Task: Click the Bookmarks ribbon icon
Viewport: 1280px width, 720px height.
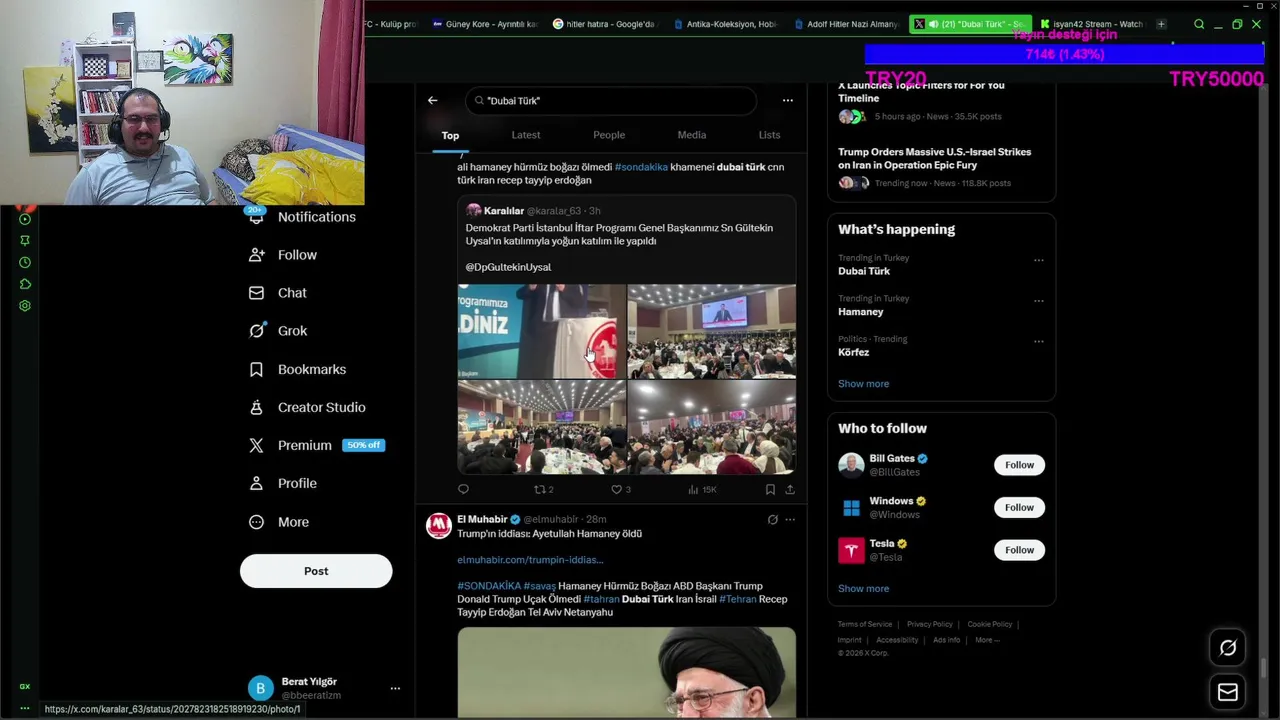Action: pos(257,369)
